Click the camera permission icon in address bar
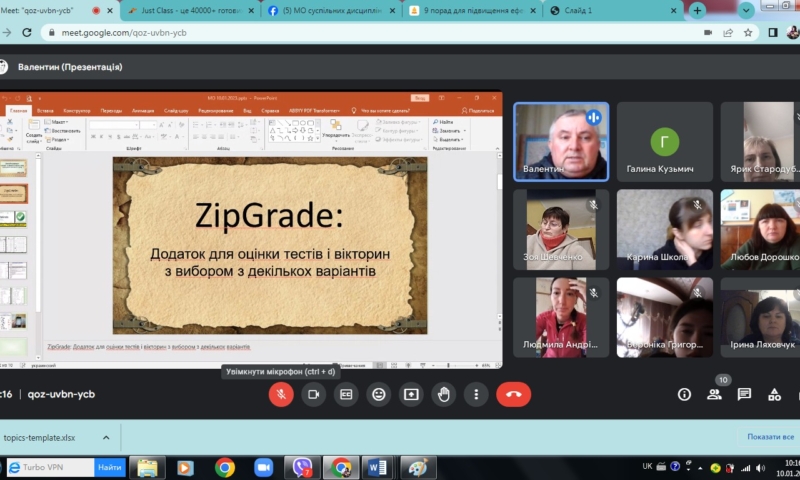The image size is (800, 480). 708,33
